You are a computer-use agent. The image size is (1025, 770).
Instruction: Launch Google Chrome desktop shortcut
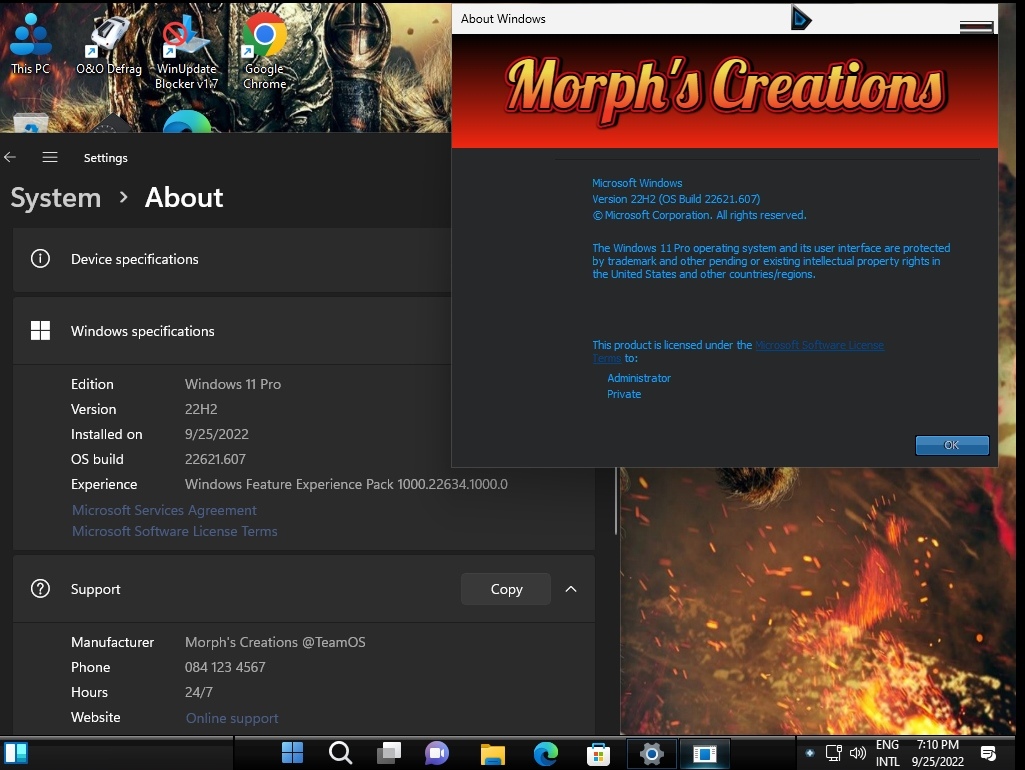[264, 51]
